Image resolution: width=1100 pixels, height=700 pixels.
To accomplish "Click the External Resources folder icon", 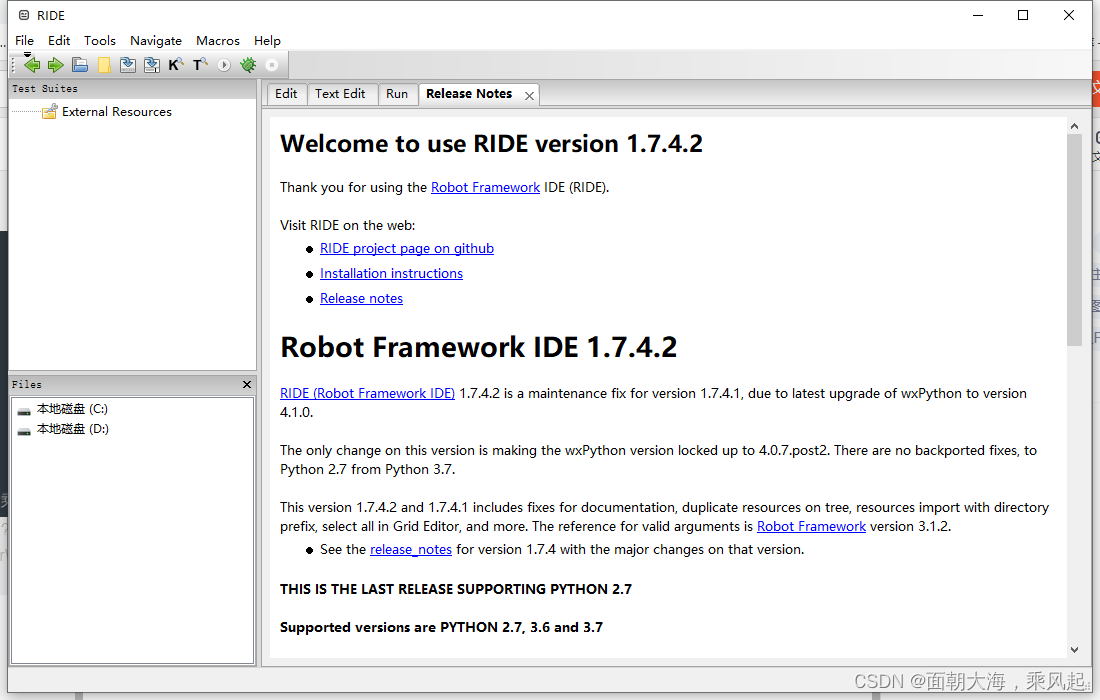I will tap(49, 112).
